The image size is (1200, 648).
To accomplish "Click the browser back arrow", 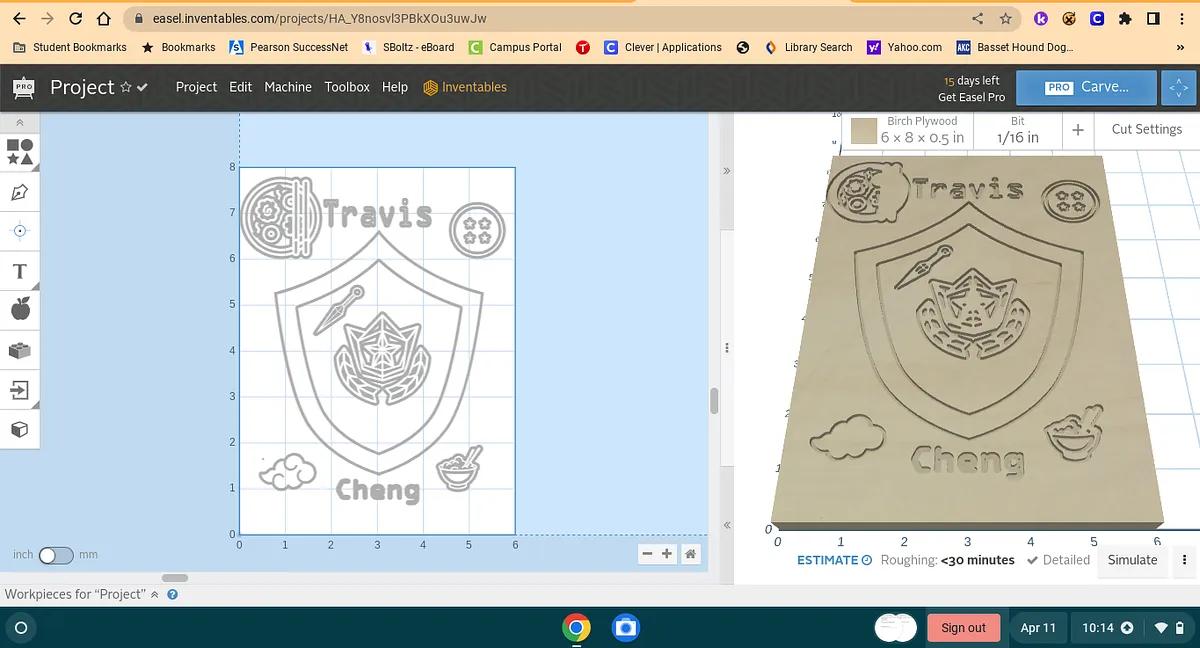I will coord(19,18).
